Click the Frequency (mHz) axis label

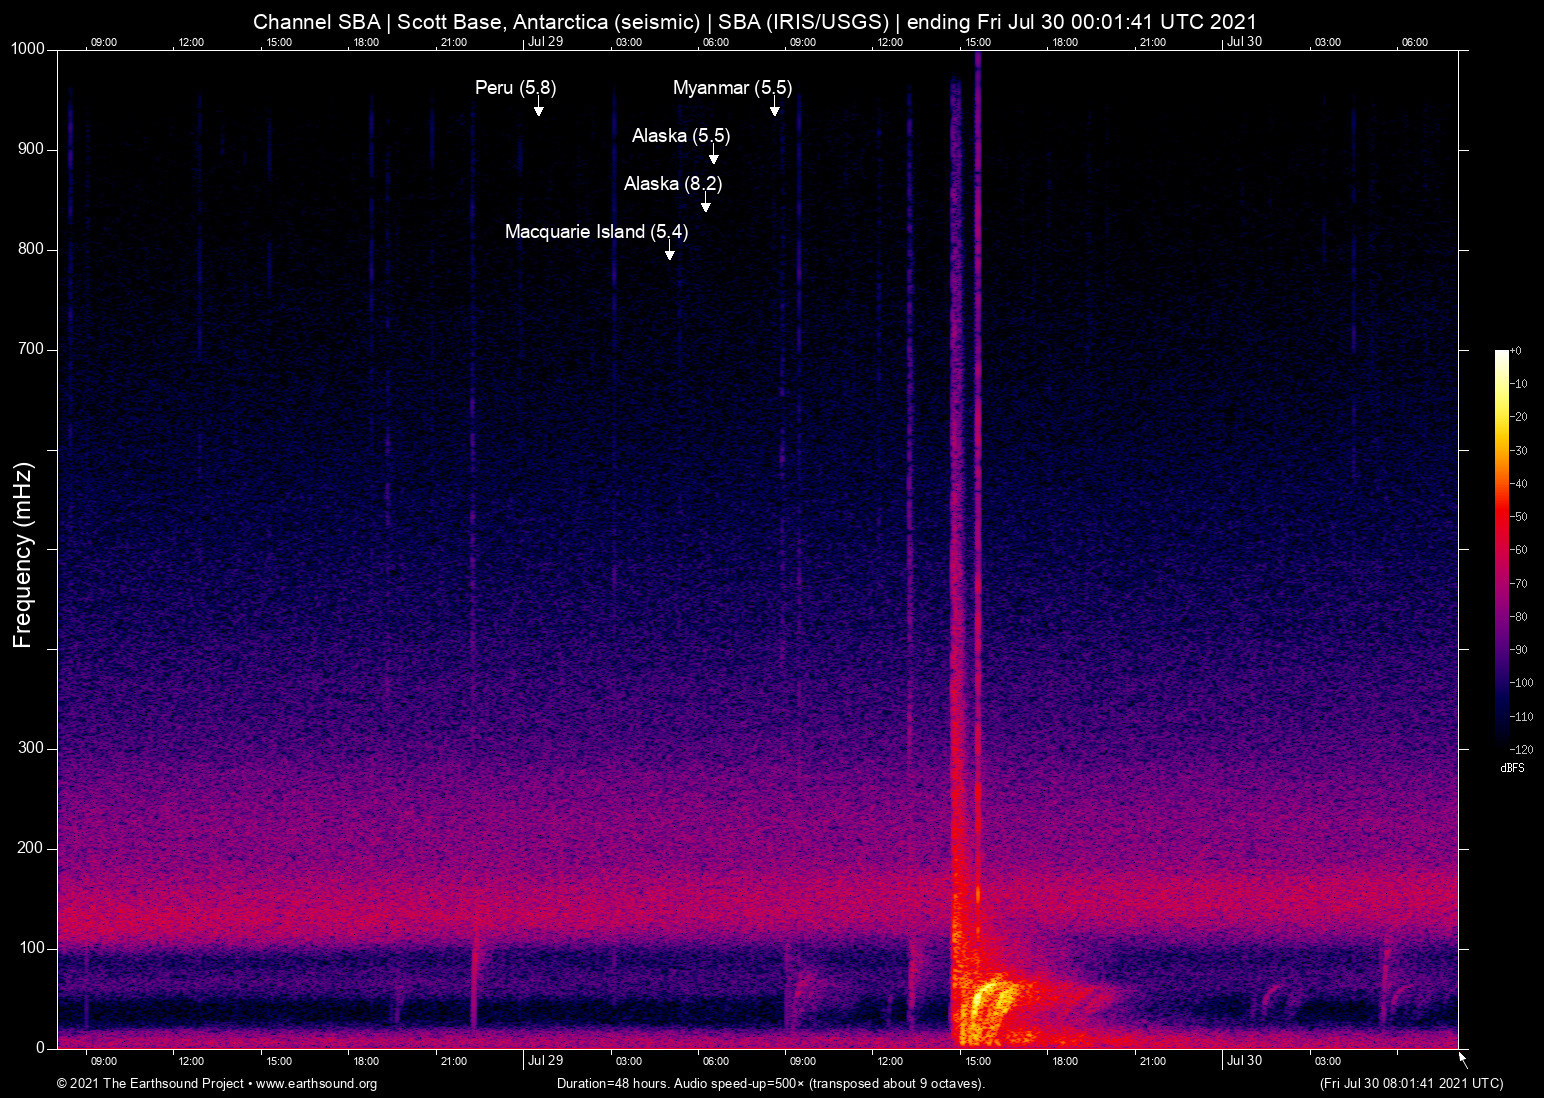(x=23, y=555)
